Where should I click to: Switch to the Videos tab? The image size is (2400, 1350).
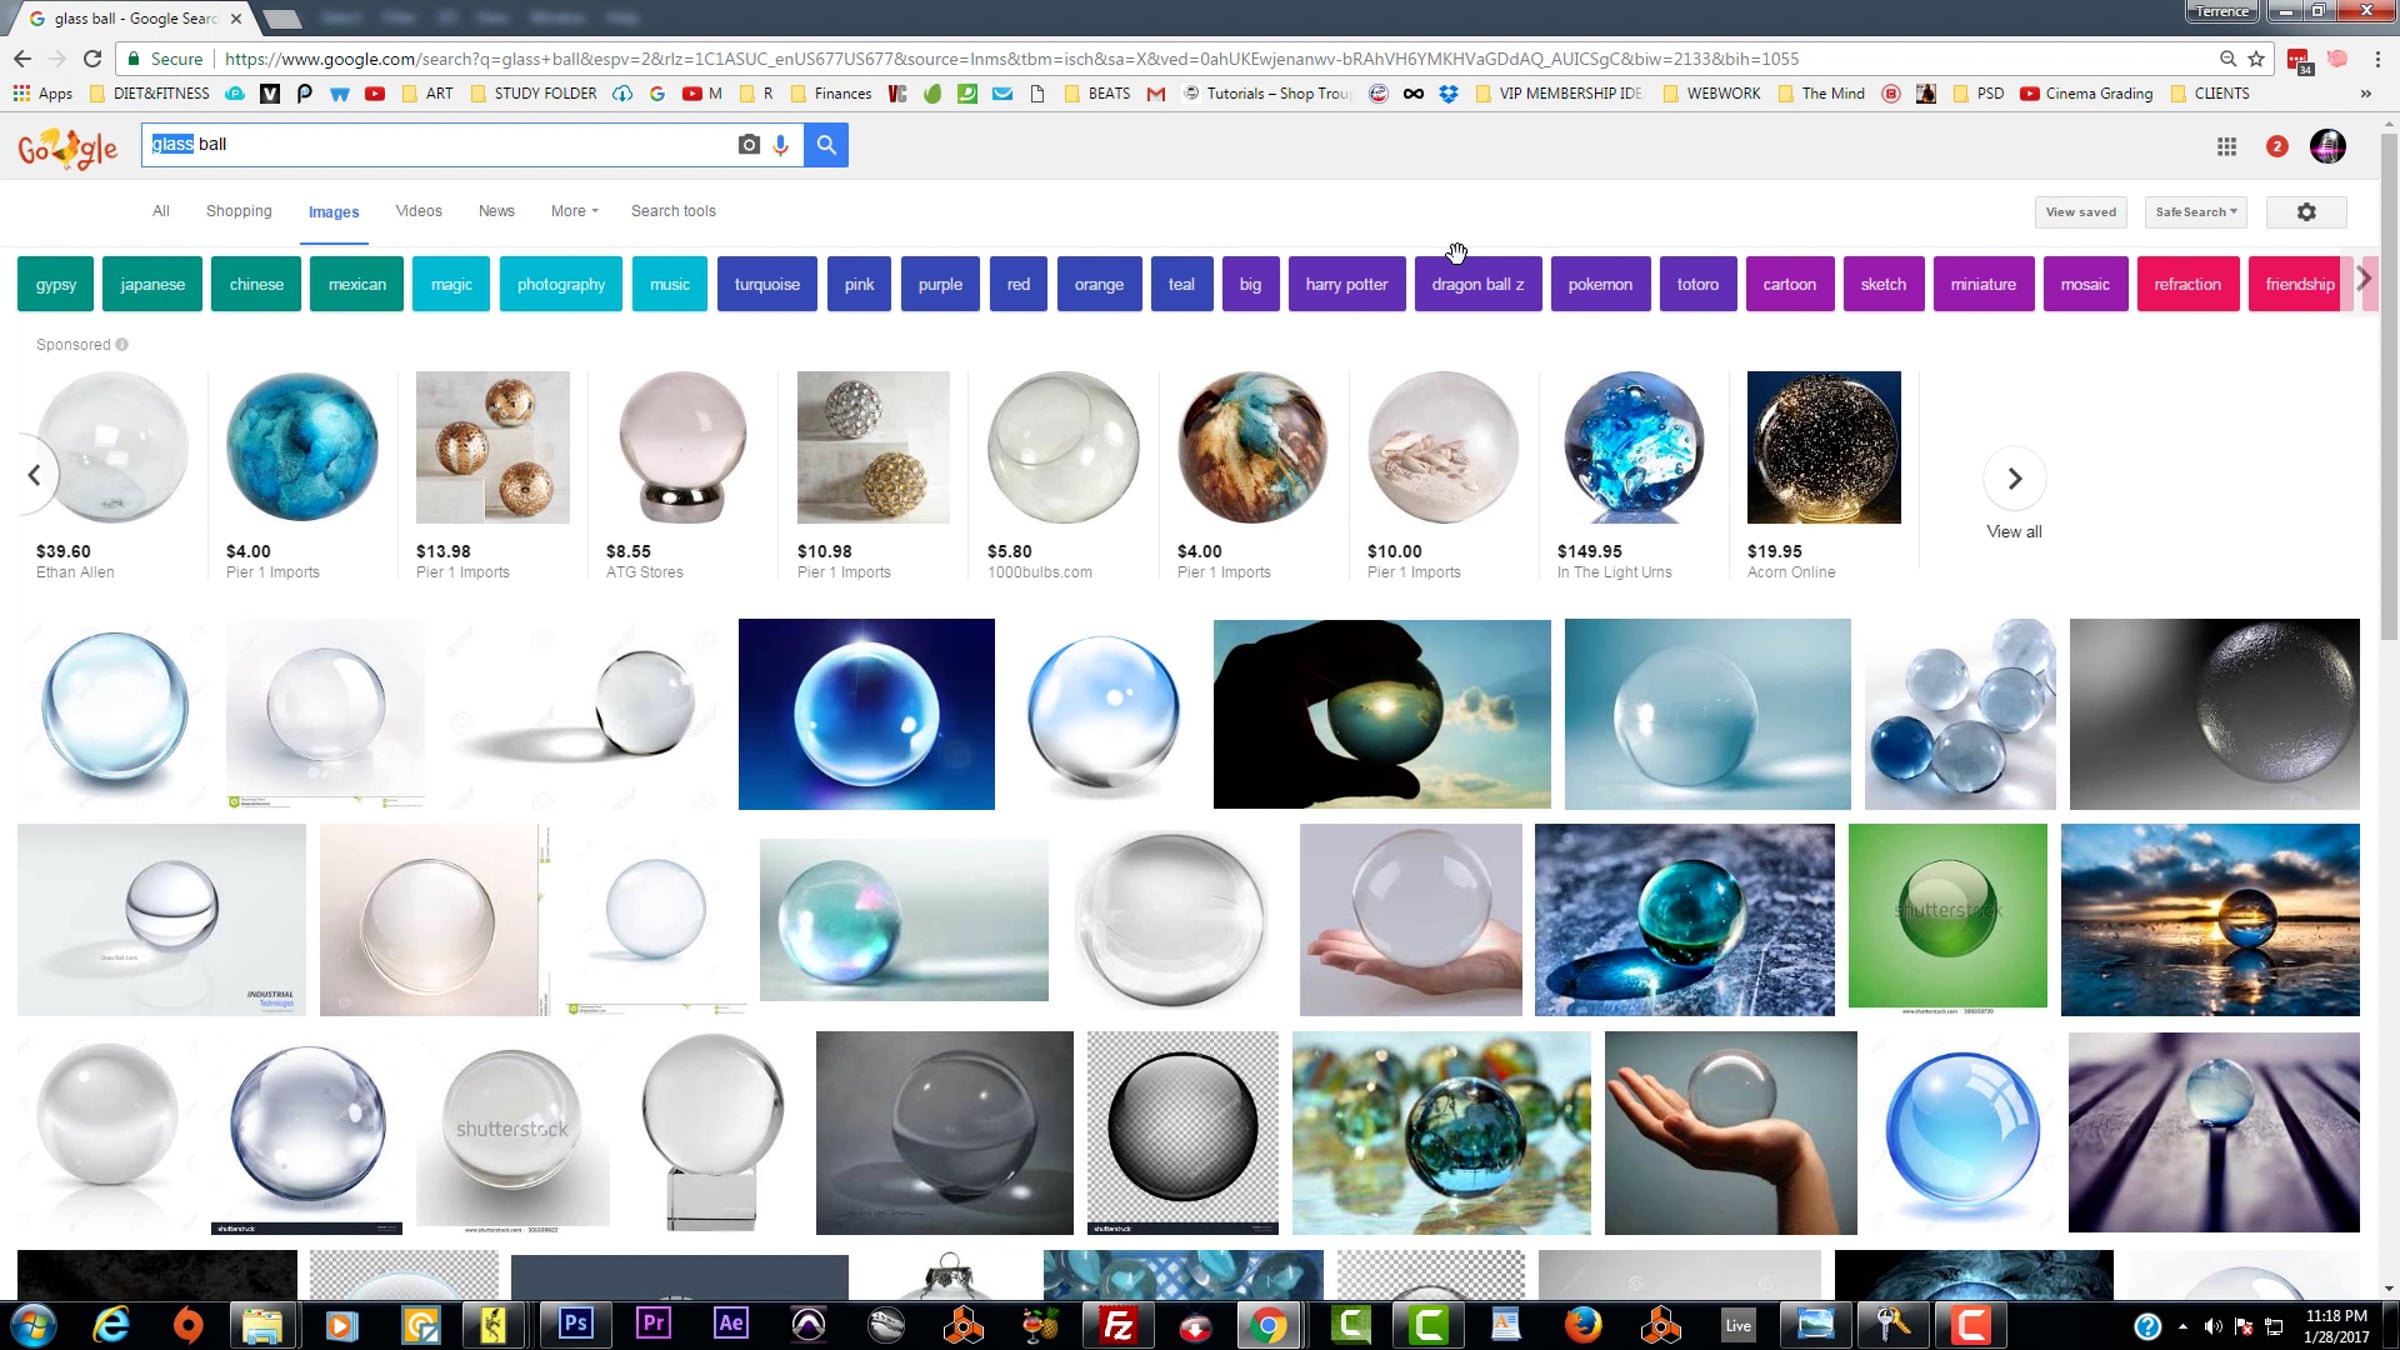point(418,211)
